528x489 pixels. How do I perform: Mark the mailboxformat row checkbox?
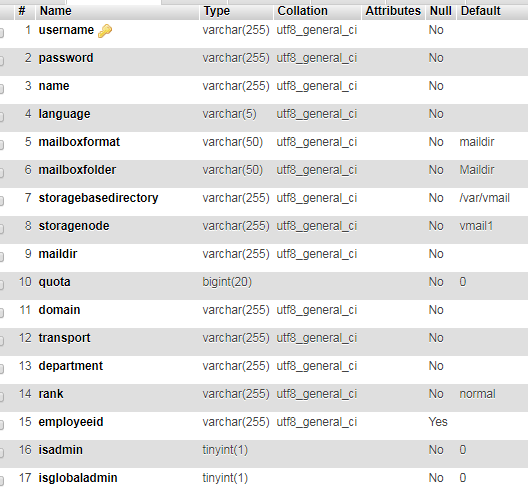[x=1, y=145]
